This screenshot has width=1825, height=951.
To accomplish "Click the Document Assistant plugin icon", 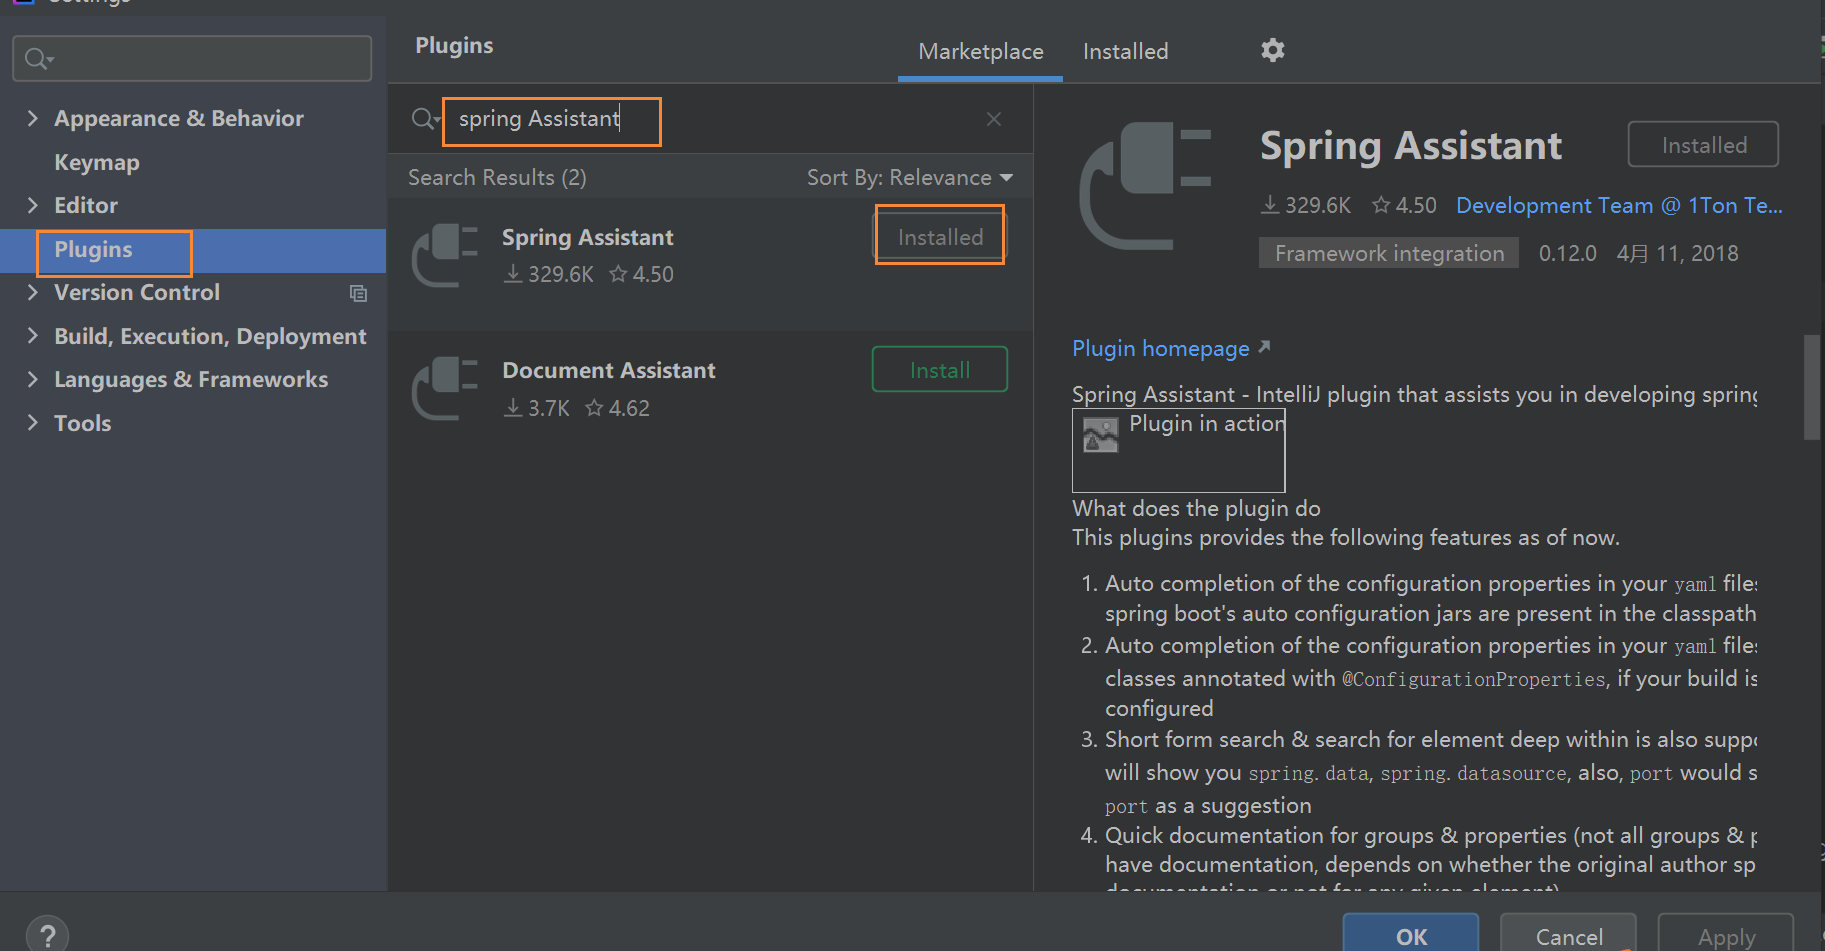I will pyautogui.click(x=445, y=389).
